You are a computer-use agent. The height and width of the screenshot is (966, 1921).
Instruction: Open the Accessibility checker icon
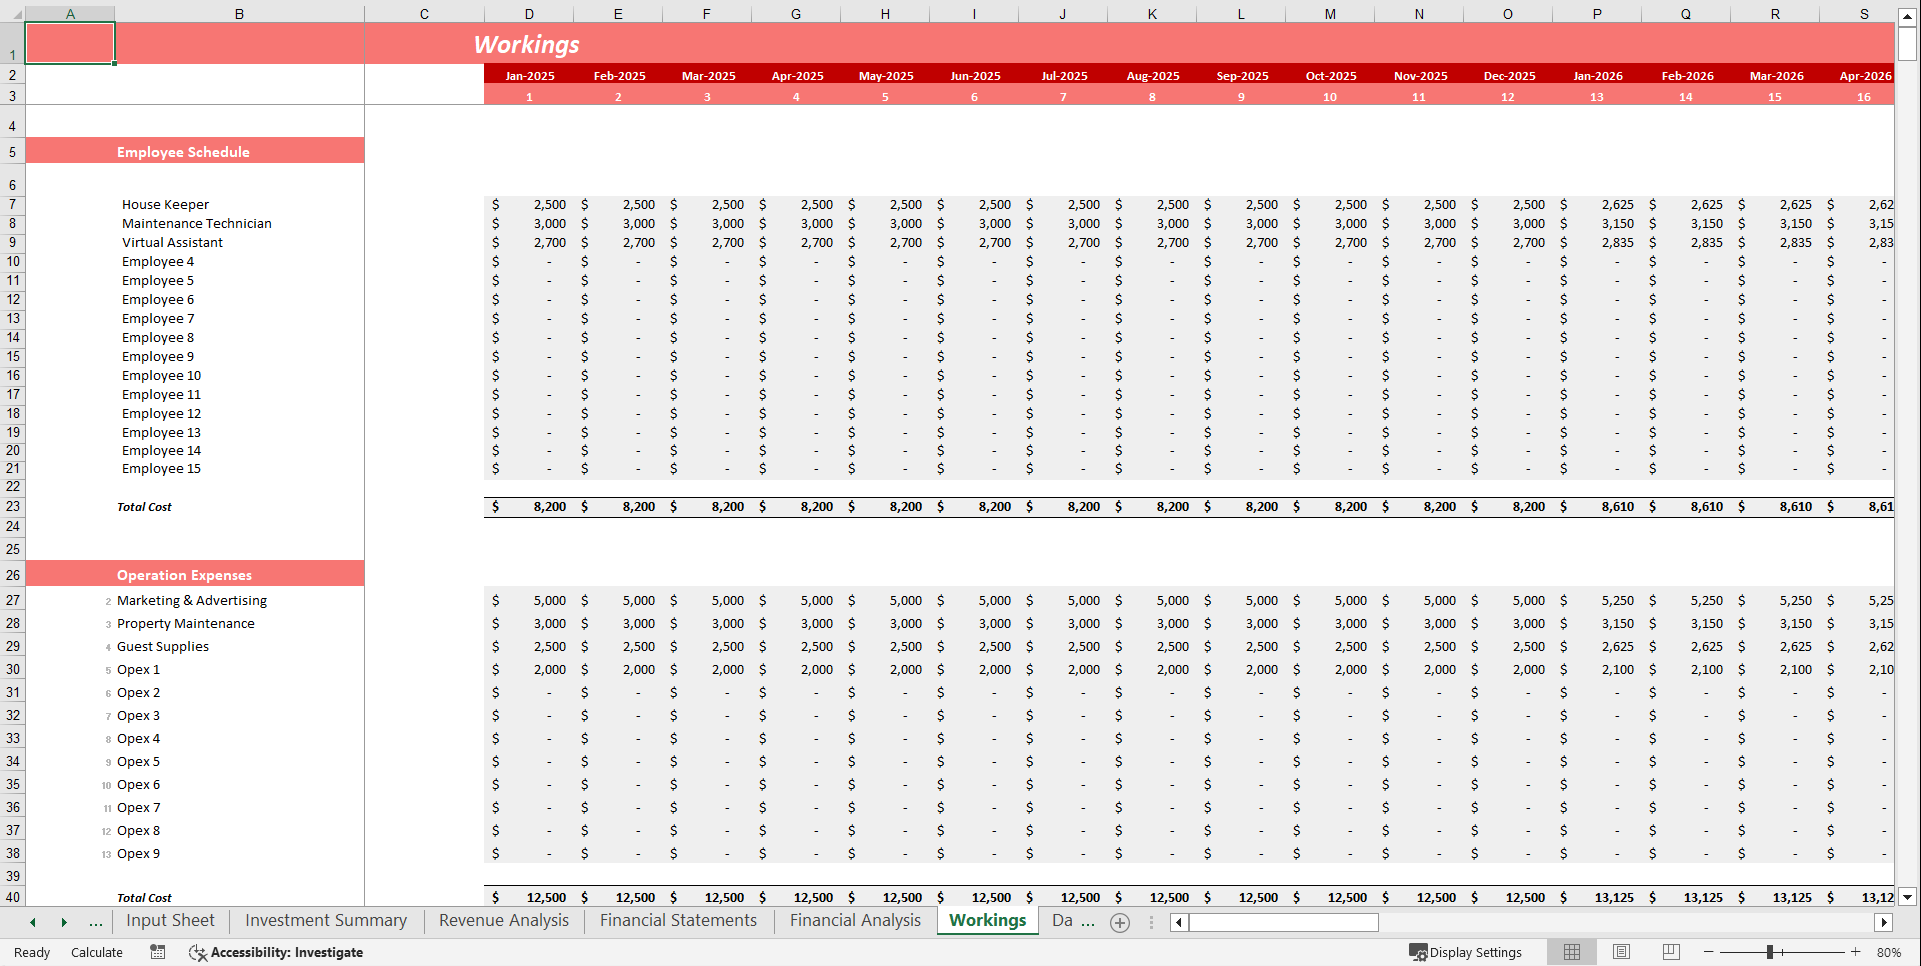pos(199,952)
